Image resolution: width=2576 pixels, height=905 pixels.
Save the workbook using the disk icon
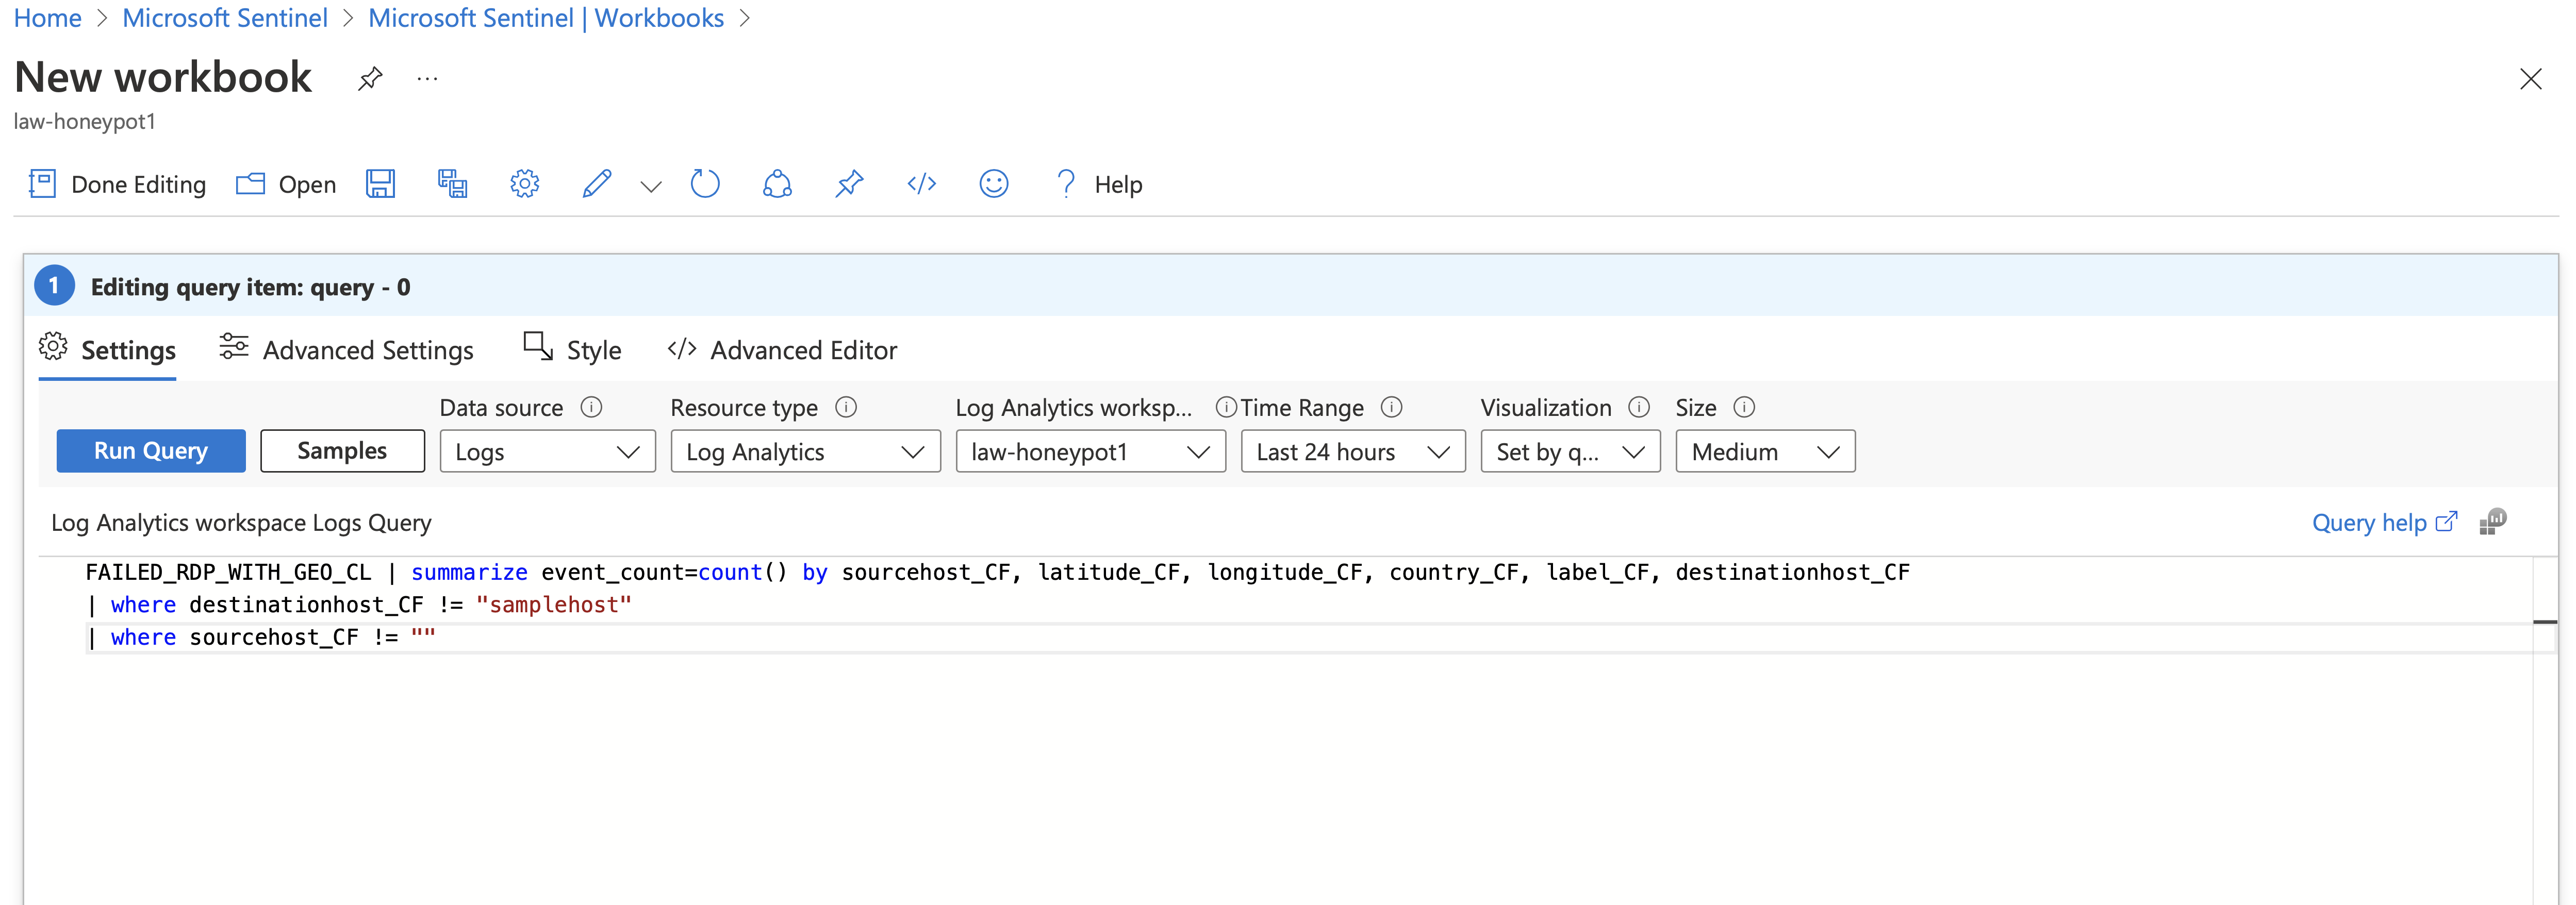pyautogui.click(x=381, y=184)
